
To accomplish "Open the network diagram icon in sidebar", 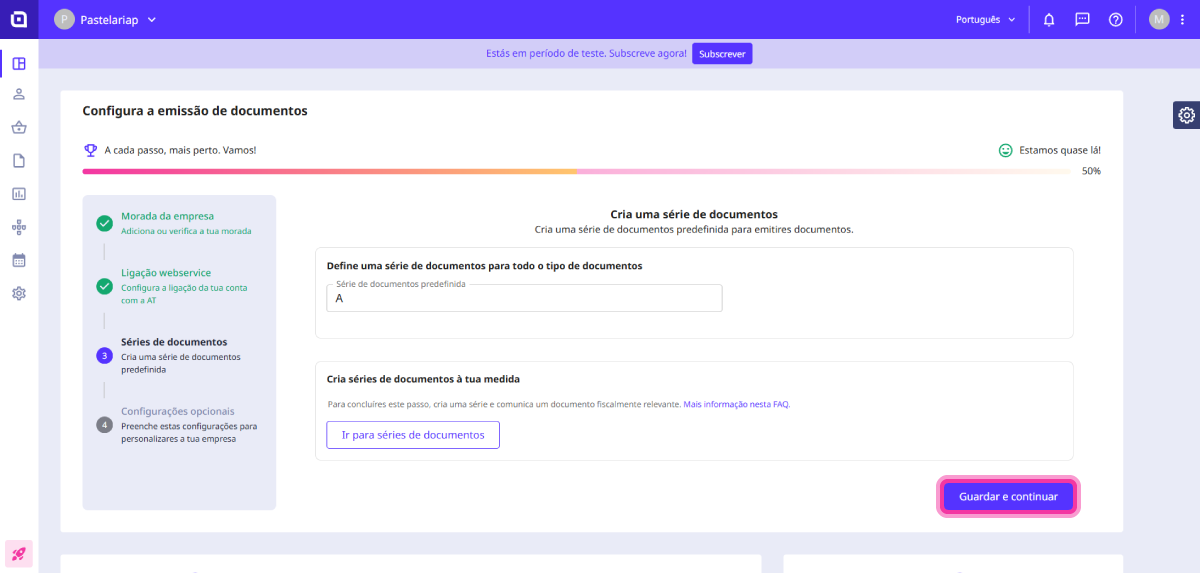I will coord(19,227).
